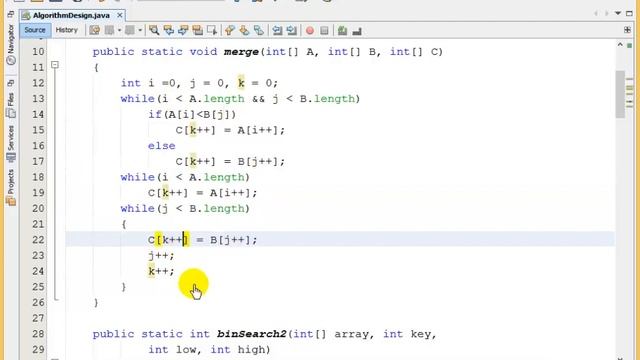This screenshot has height=360, width=640.
Task: Click red Start Macro Recording icon
Action: coord(310,31)
